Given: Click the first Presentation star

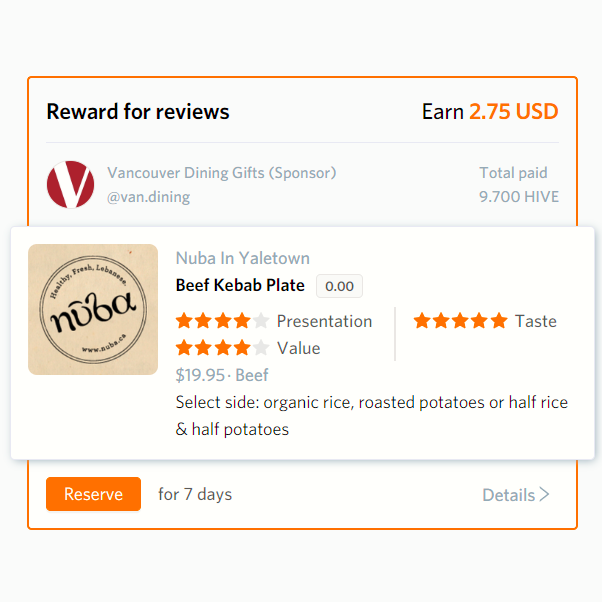Looking at the screenshot, I should [184, 321].
